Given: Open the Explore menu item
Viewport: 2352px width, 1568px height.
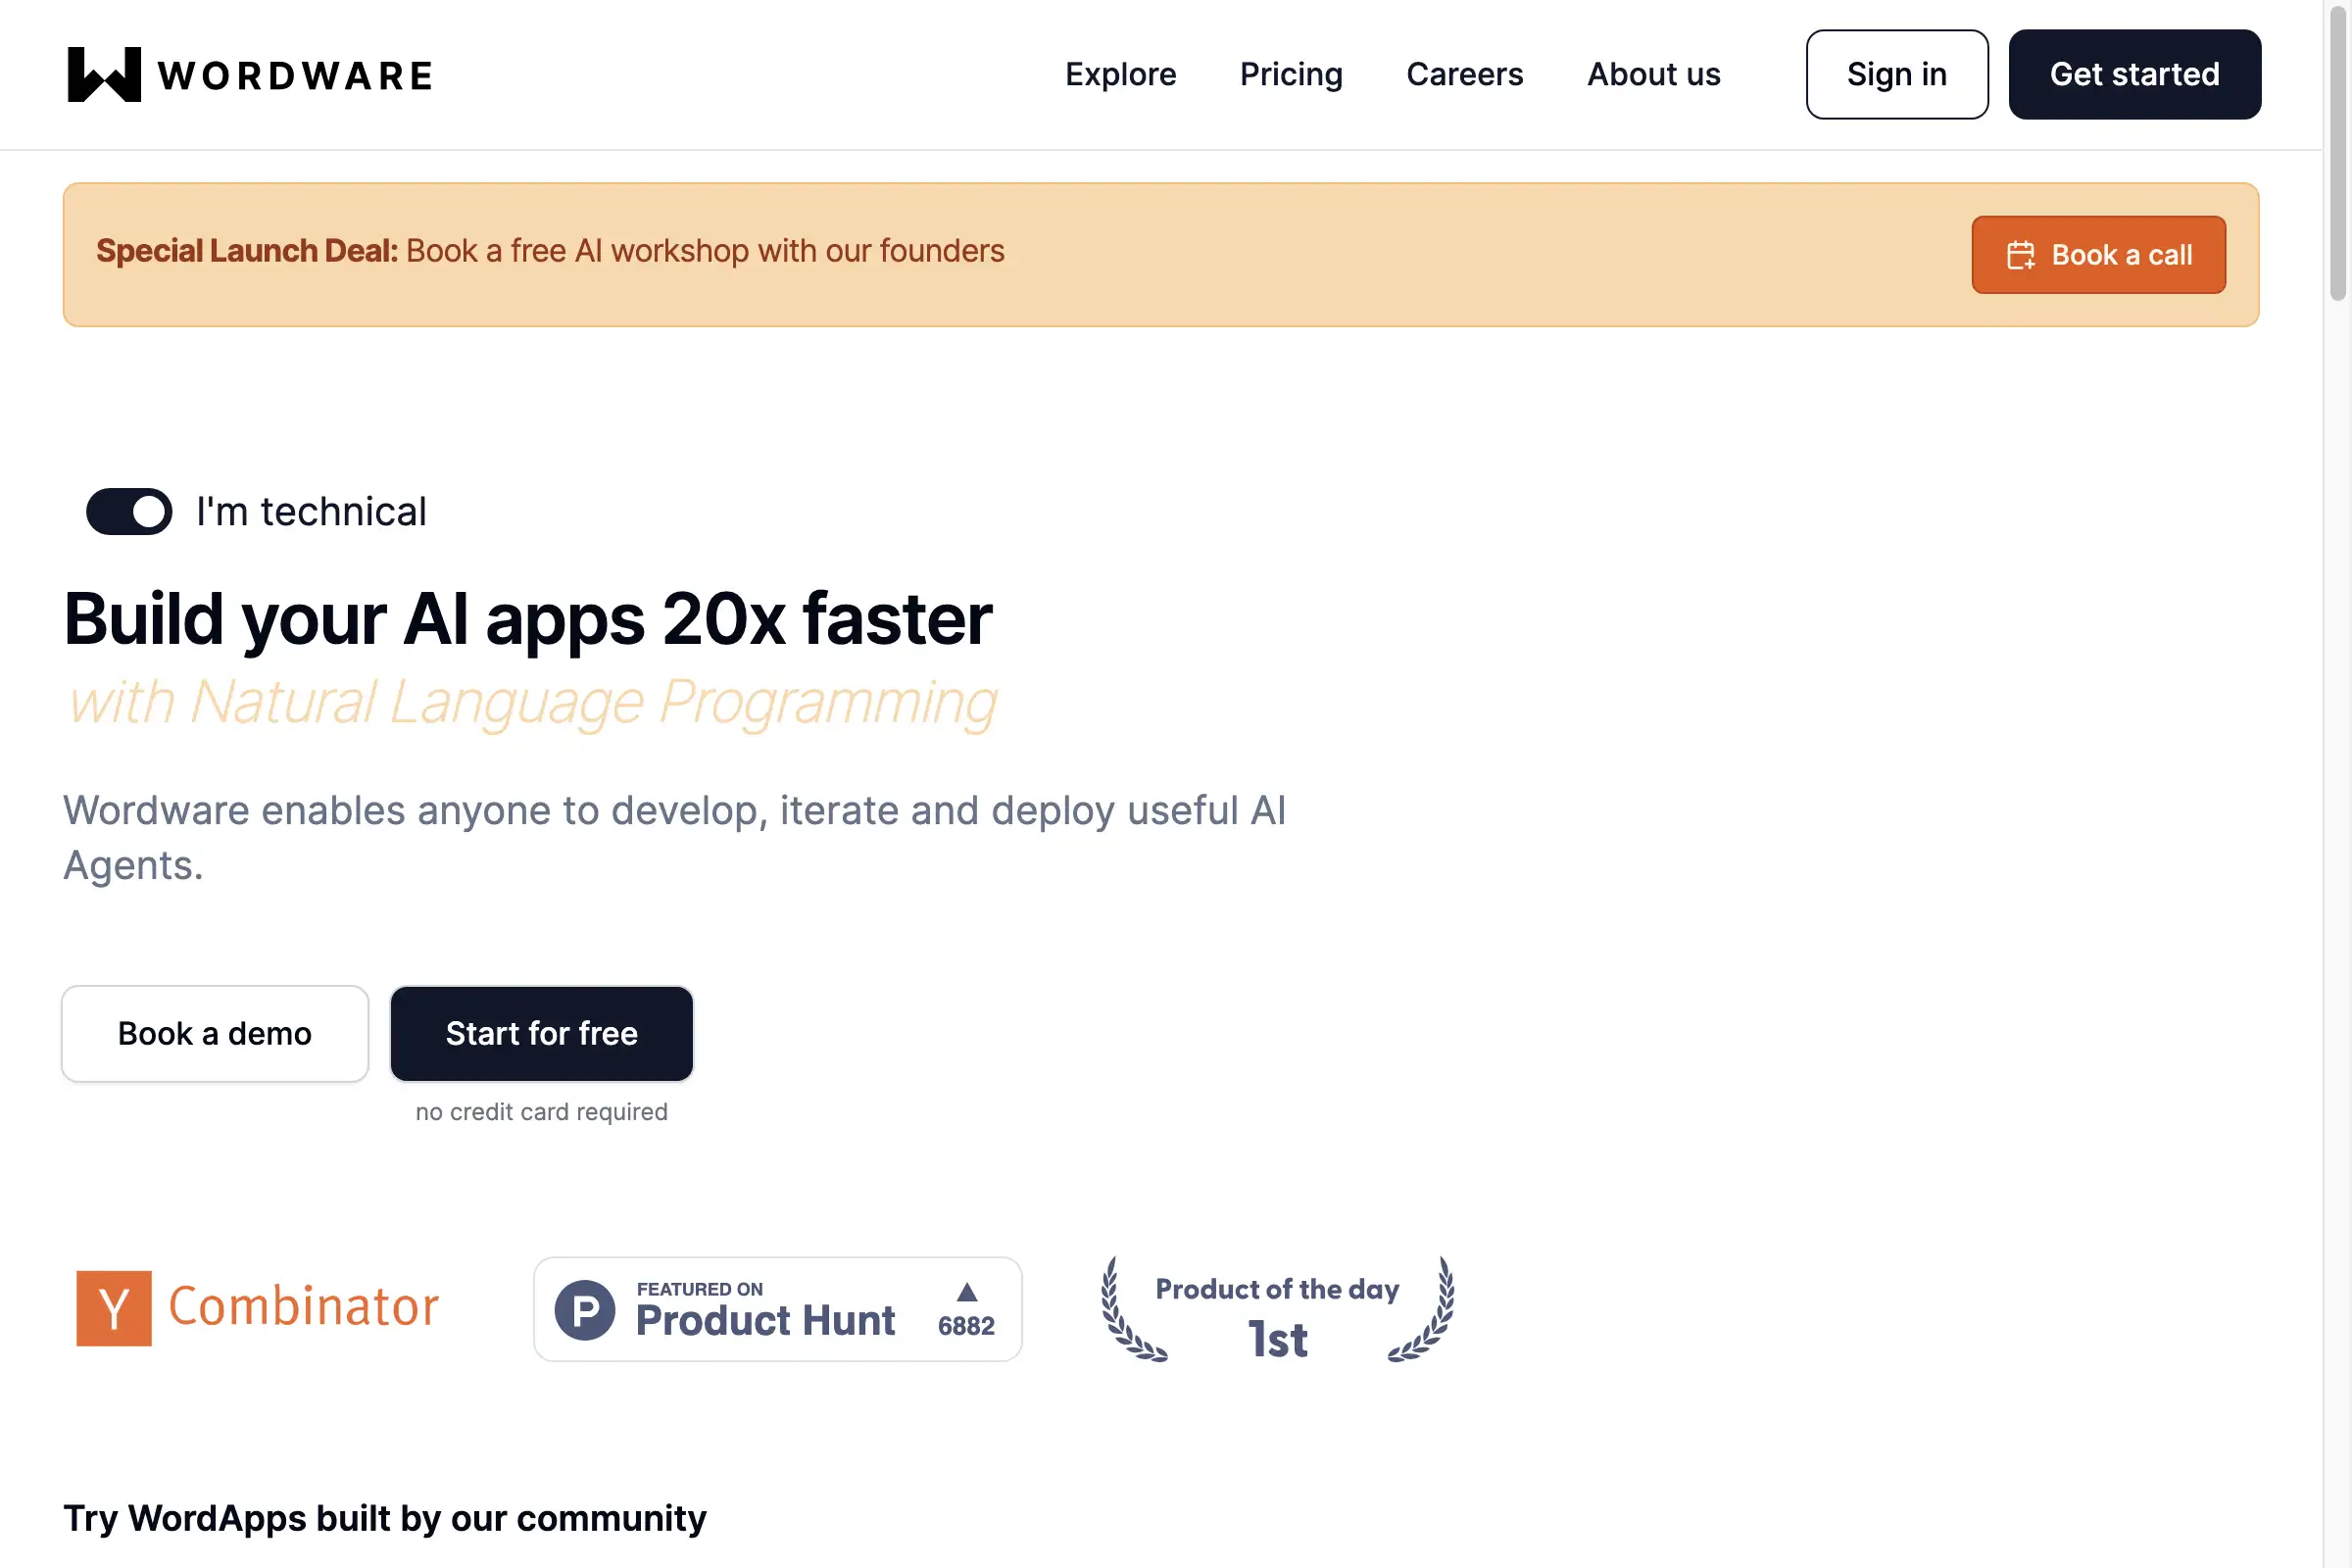Looking at the screenshot, I should click(1120, 74).
